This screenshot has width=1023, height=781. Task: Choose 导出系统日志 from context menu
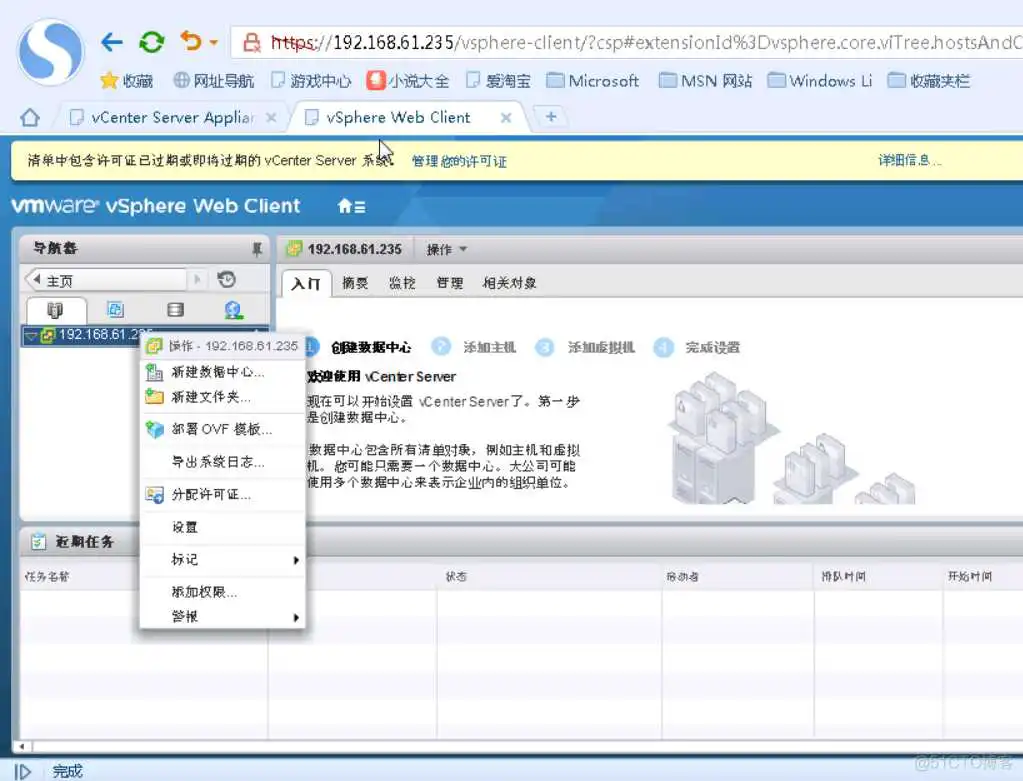coord(223,462)
